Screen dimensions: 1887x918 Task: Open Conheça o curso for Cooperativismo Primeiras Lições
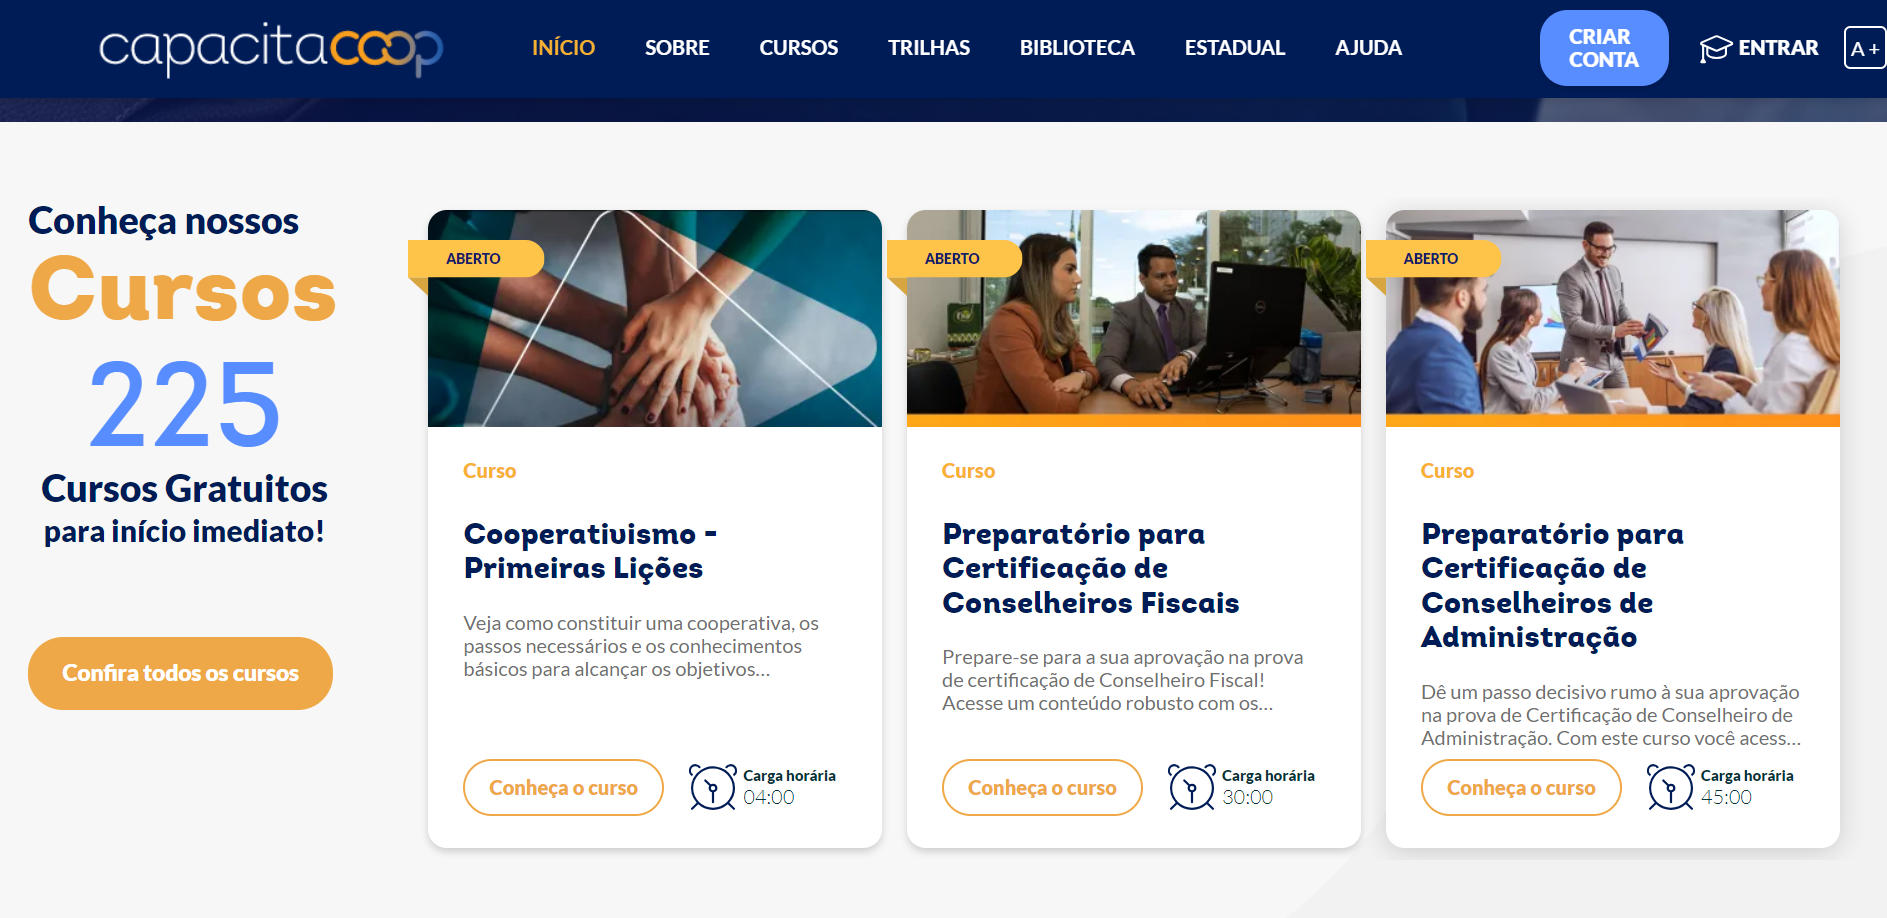(563, 787)
